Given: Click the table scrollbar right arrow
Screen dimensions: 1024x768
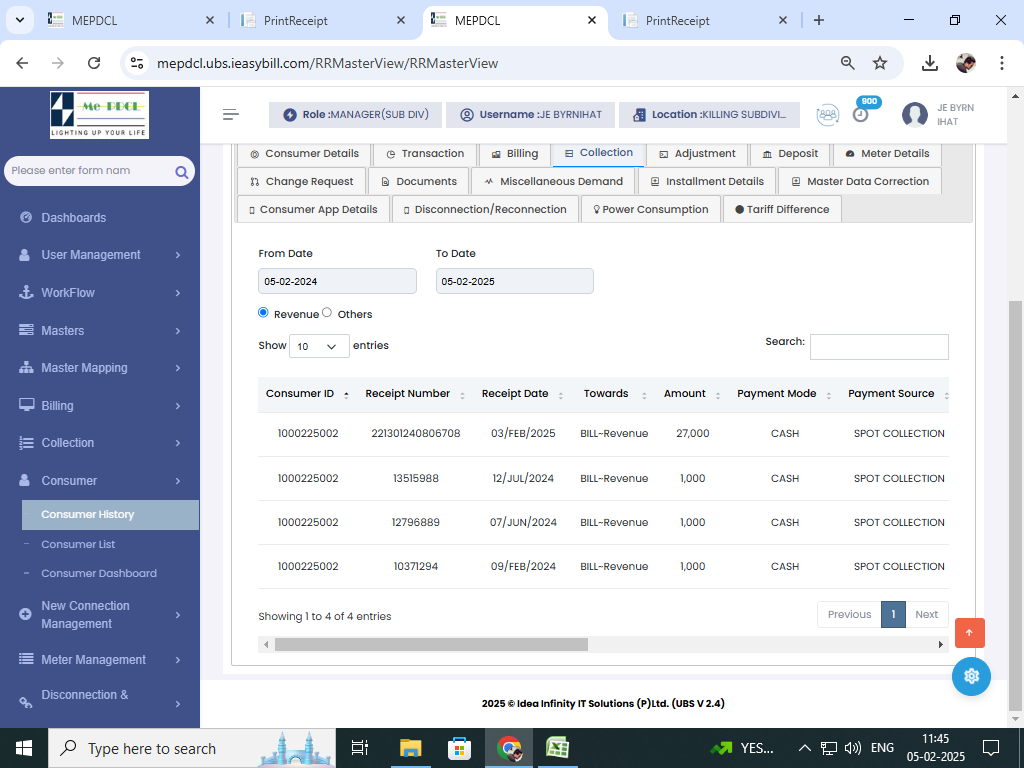Looking at the screenshot, I should click(940, 645).
